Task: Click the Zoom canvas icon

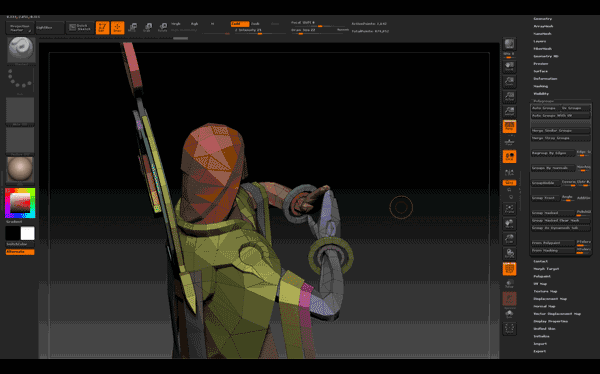Action: point(509,82)
